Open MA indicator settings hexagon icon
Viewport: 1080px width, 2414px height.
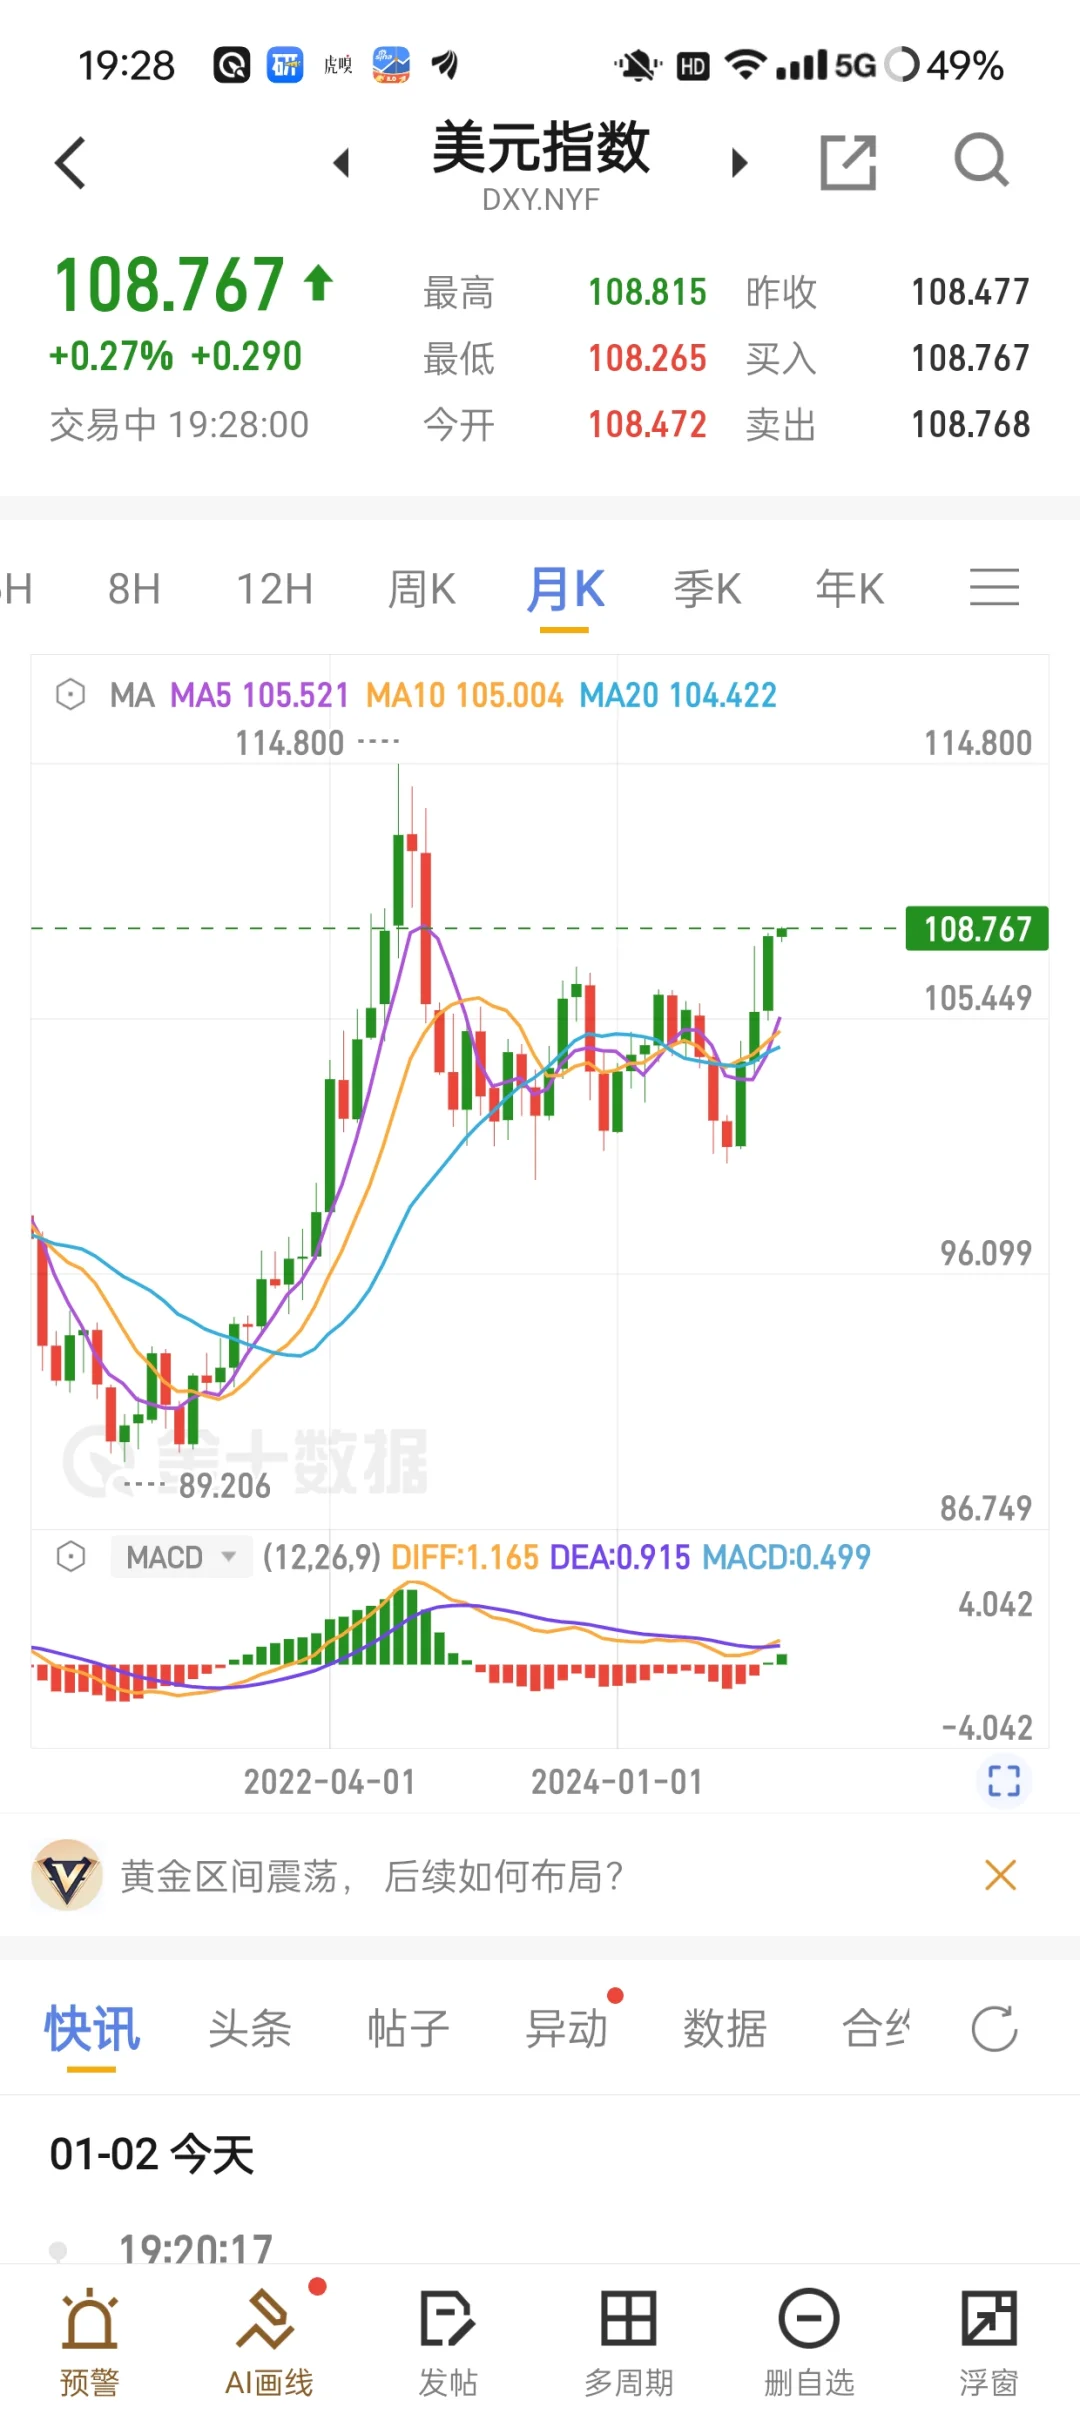click(70, 694)
